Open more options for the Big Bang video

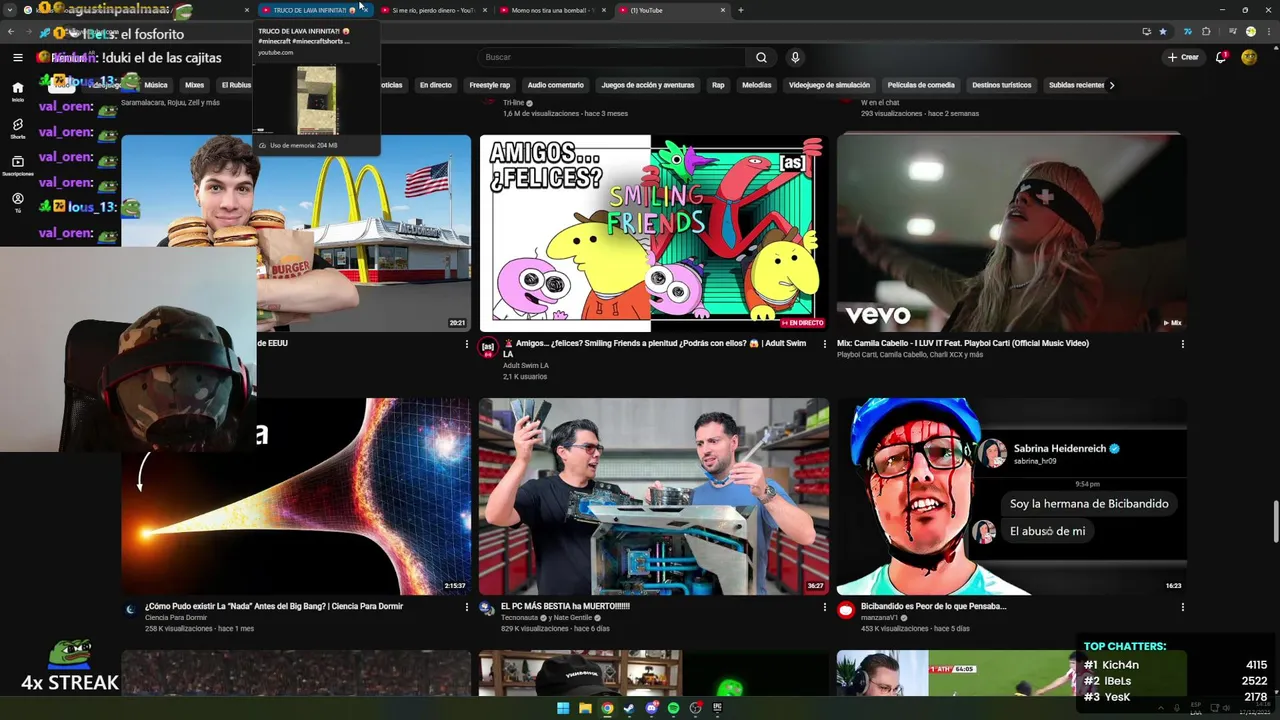(466, 607)
